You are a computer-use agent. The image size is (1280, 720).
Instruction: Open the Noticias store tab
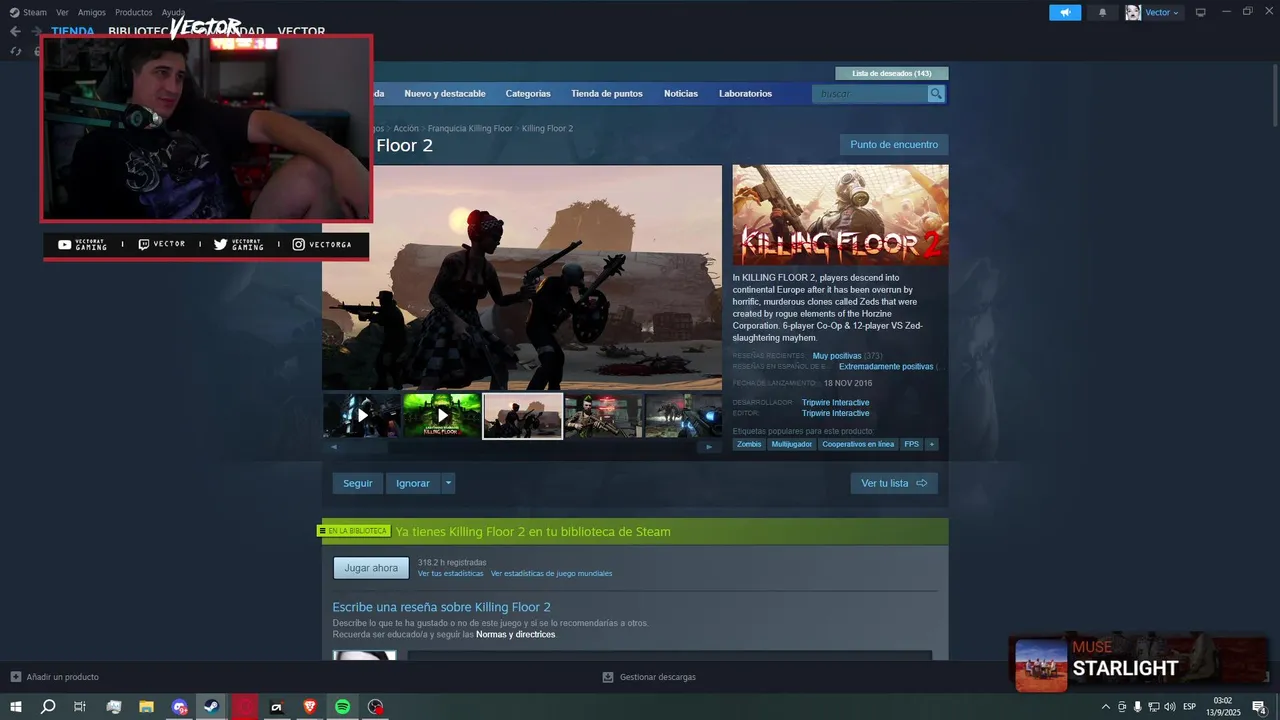(x=681, y=94)
